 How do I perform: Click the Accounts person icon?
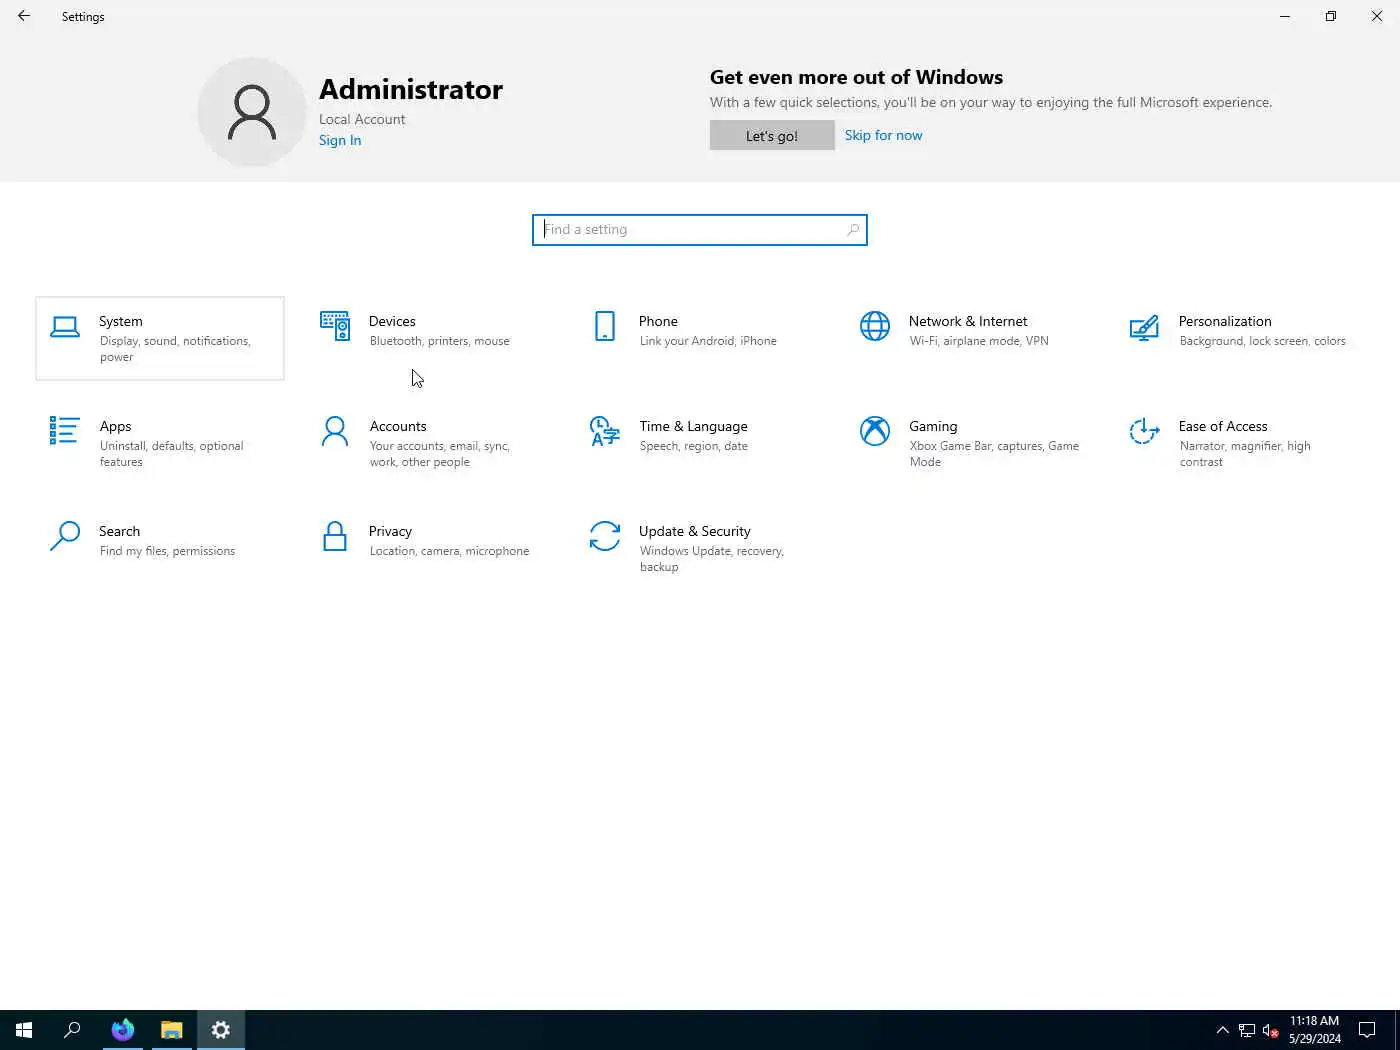tap(335, 431)
